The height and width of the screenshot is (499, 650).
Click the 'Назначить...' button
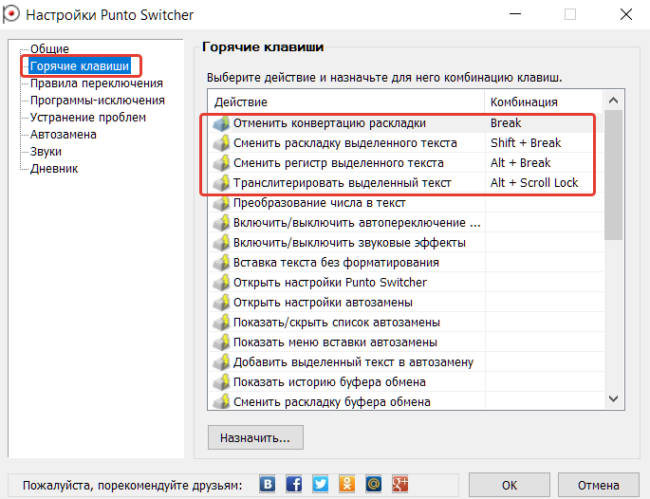tap(255, 438)
